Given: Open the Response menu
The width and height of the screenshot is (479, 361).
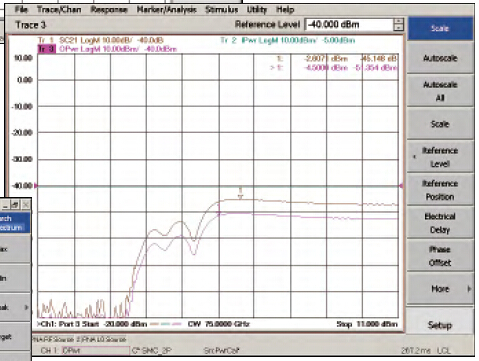Looking at the screenshot, I should (x=109, y=10).
